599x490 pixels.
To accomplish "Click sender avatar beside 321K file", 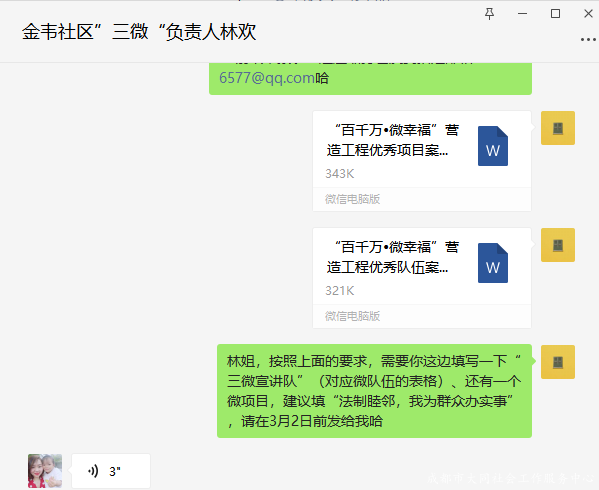I will click(558, 245).
